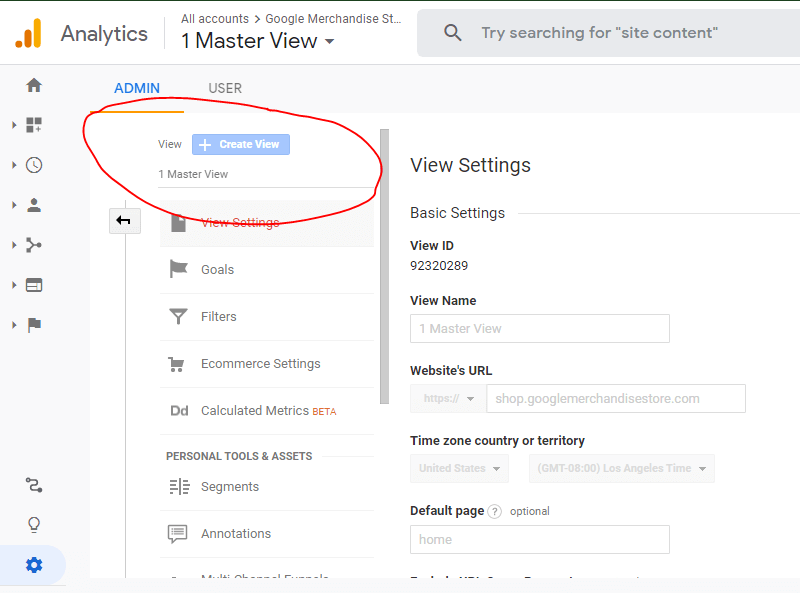Click the back arrow button beside View column
Image resolution: width=800 pixels, height=593 pixels.
coord(124,221)
